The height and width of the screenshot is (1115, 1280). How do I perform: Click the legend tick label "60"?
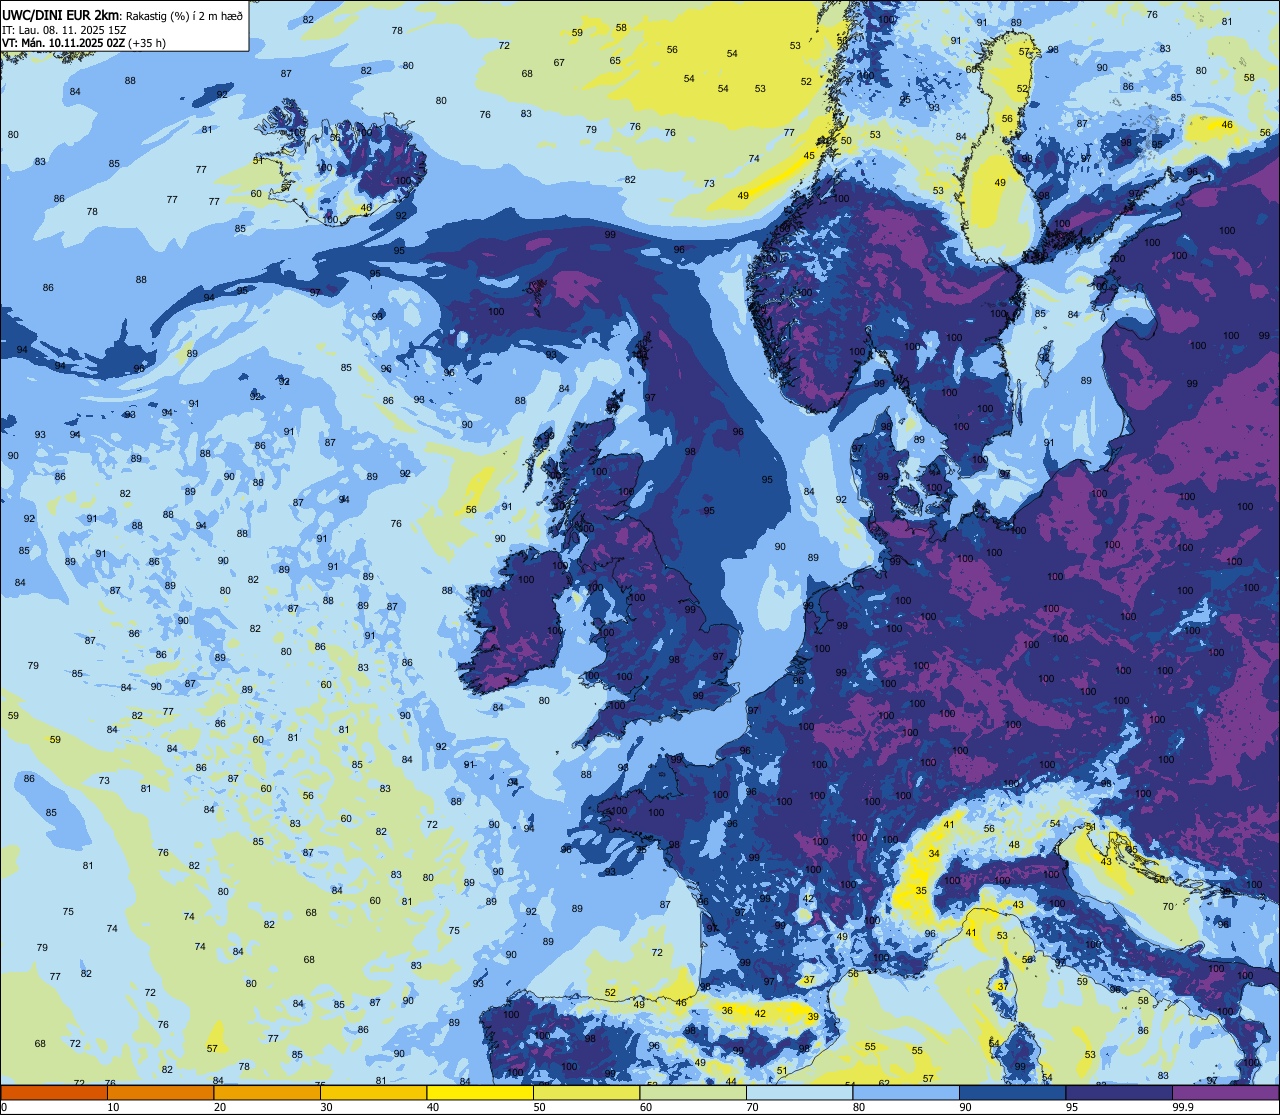[646, 1108]
